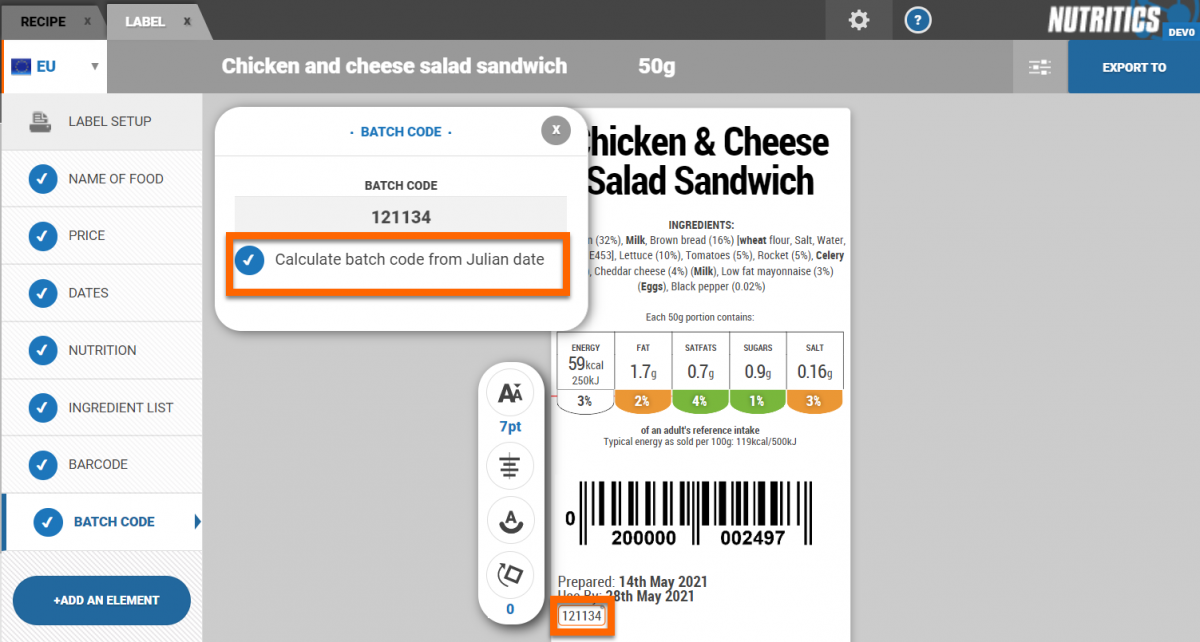The height and width of the screenshot is (642, 1200).
Task: Toggle the Barcode element checkmark
Action: point(42,464)
